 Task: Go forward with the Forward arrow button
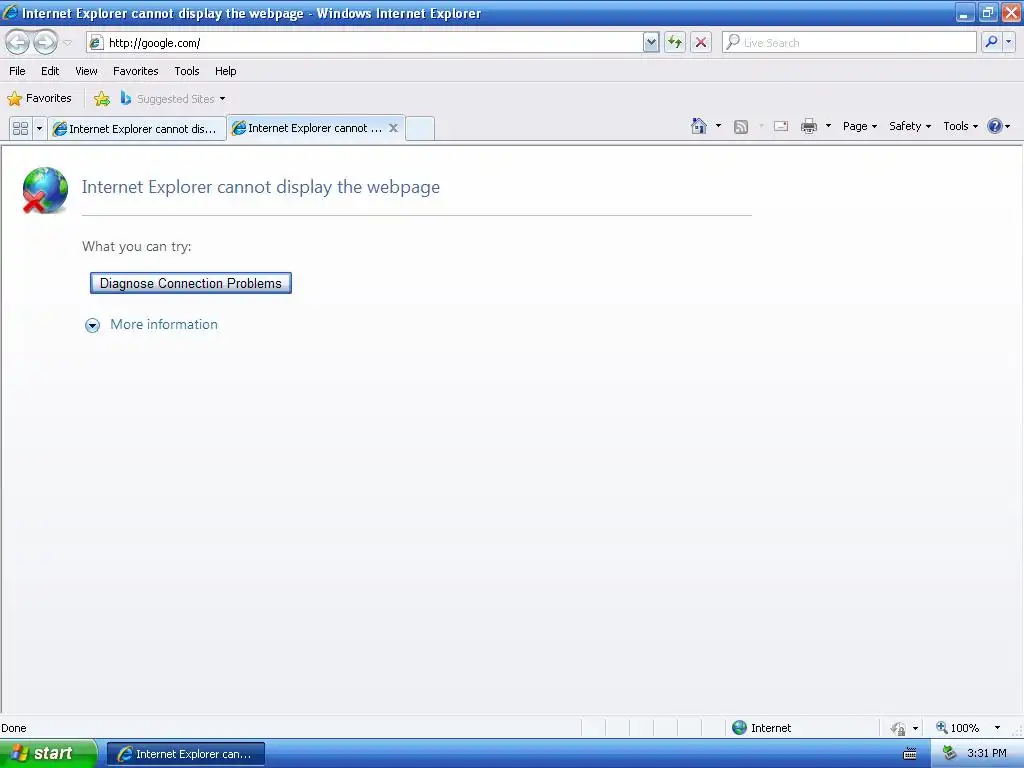pos(45,42)
